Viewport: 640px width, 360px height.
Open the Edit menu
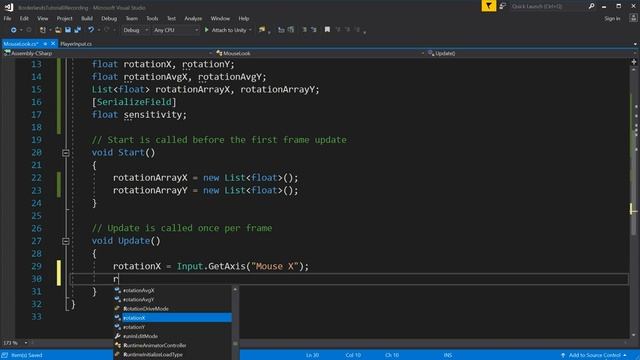[x=24, y=18]
